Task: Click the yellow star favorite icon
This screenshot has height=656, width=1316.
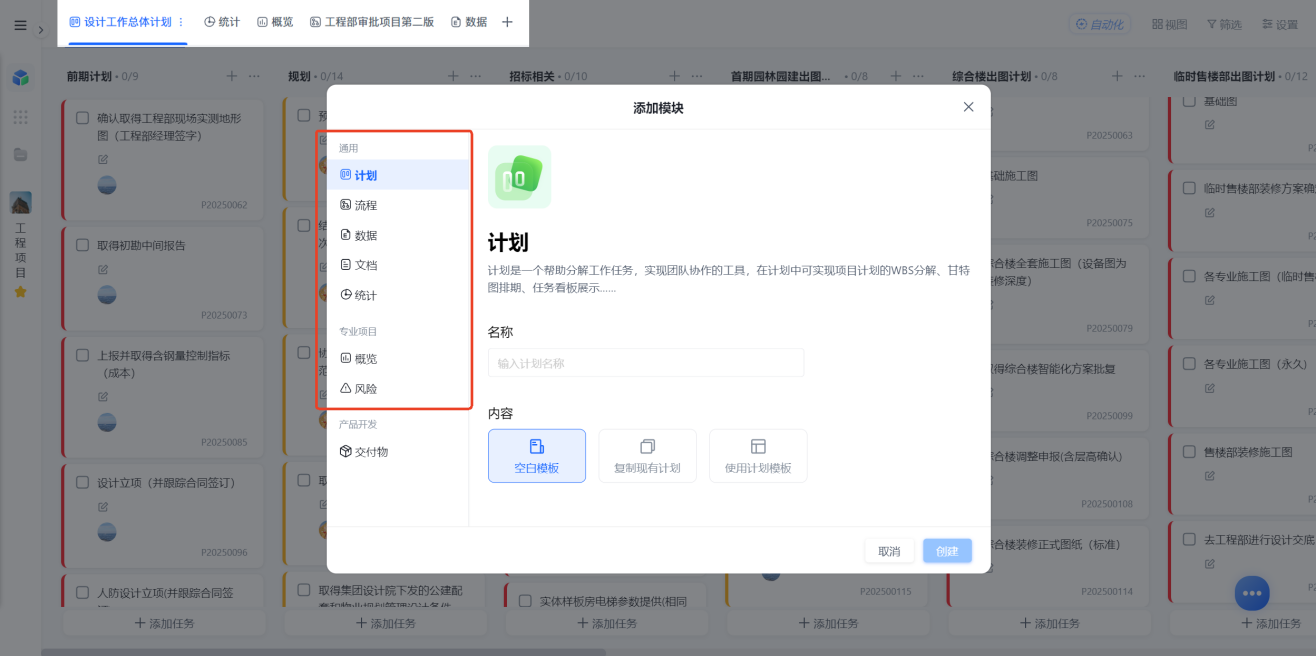Action: point(20,292)
